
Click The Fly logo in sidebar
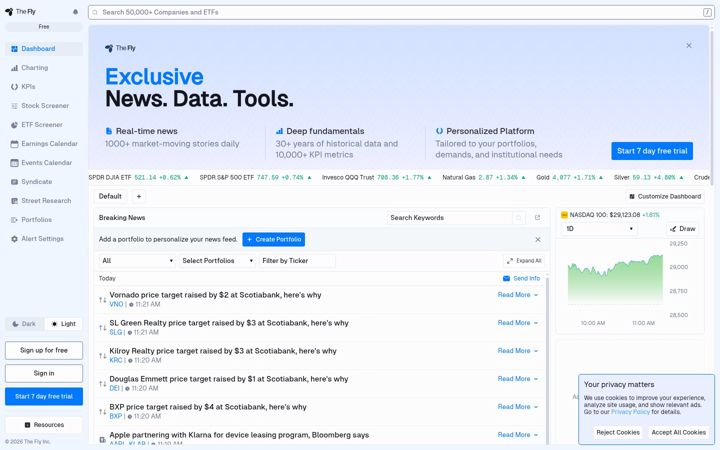click(20, 11)
